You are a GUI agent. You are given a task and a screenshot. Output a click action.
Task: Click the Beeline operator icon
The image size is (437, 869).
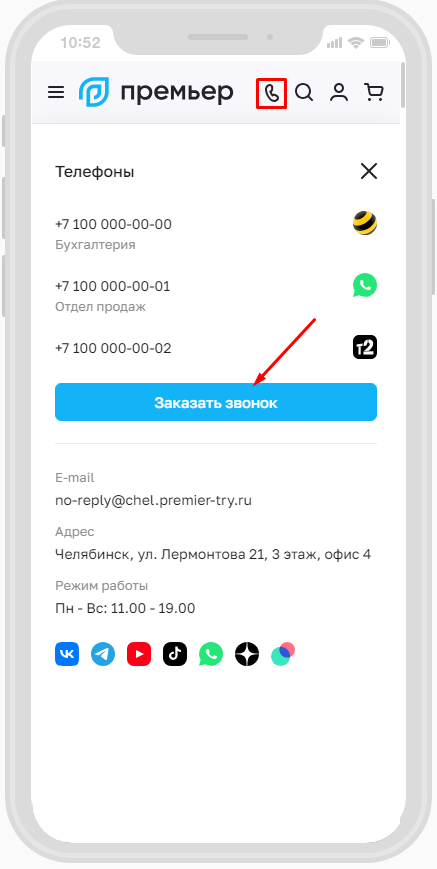click(x=365, y=223)
